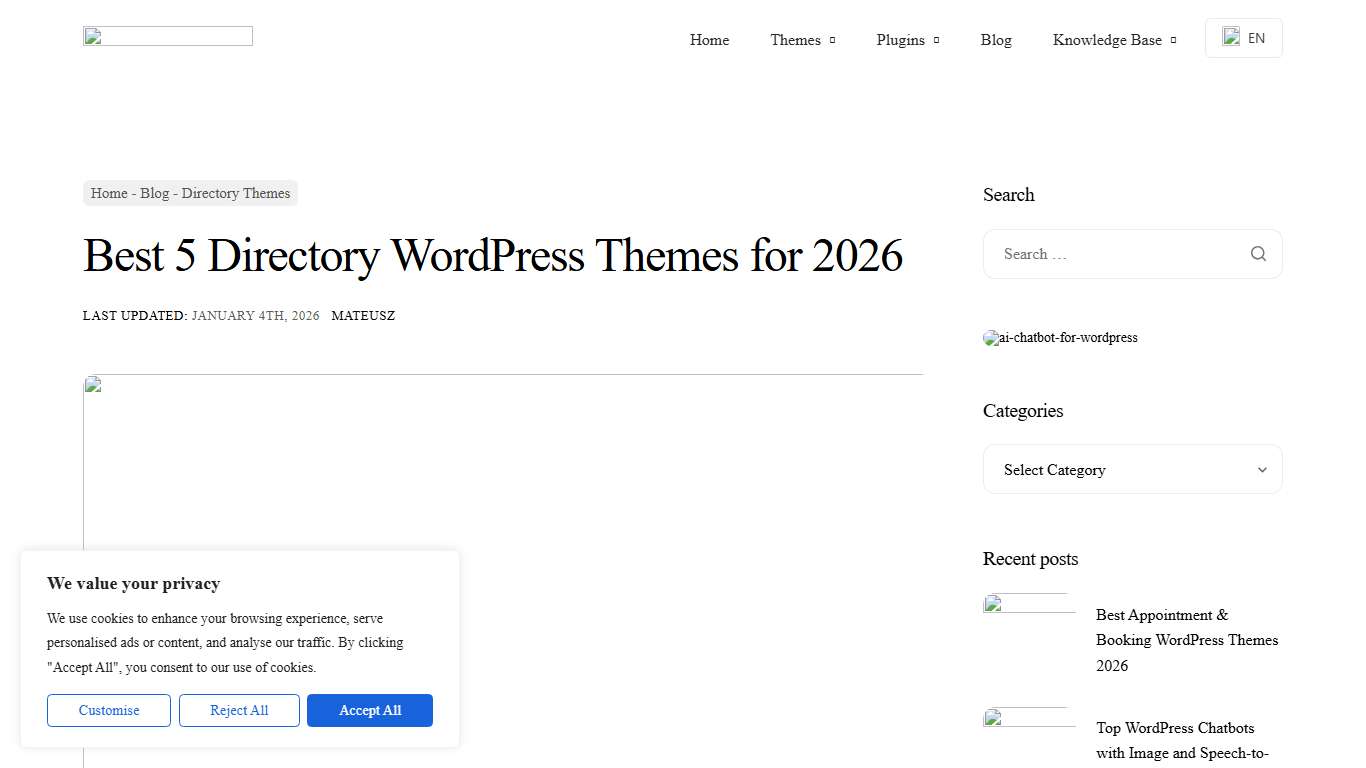Click the search magnifier icon
The height and width of the screenshot is (768, 1366).
pos(1258,254)
